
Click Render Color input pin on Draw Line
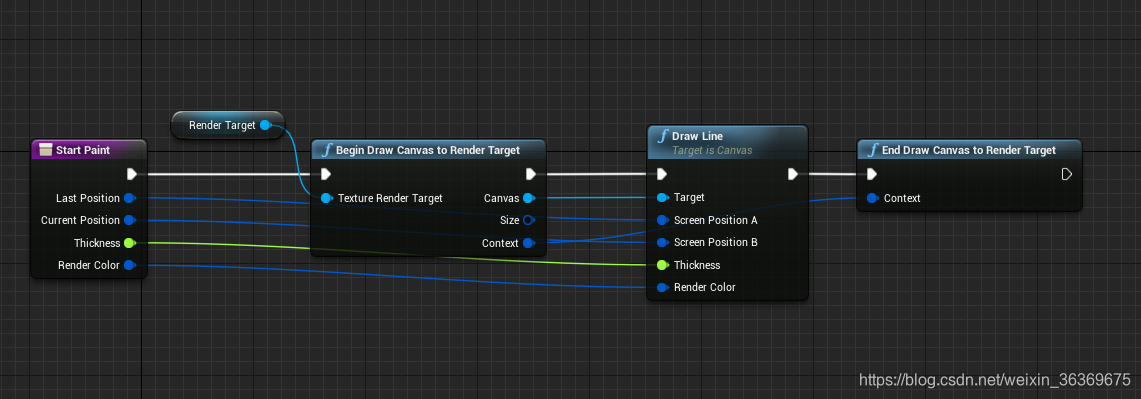point(662,287)
